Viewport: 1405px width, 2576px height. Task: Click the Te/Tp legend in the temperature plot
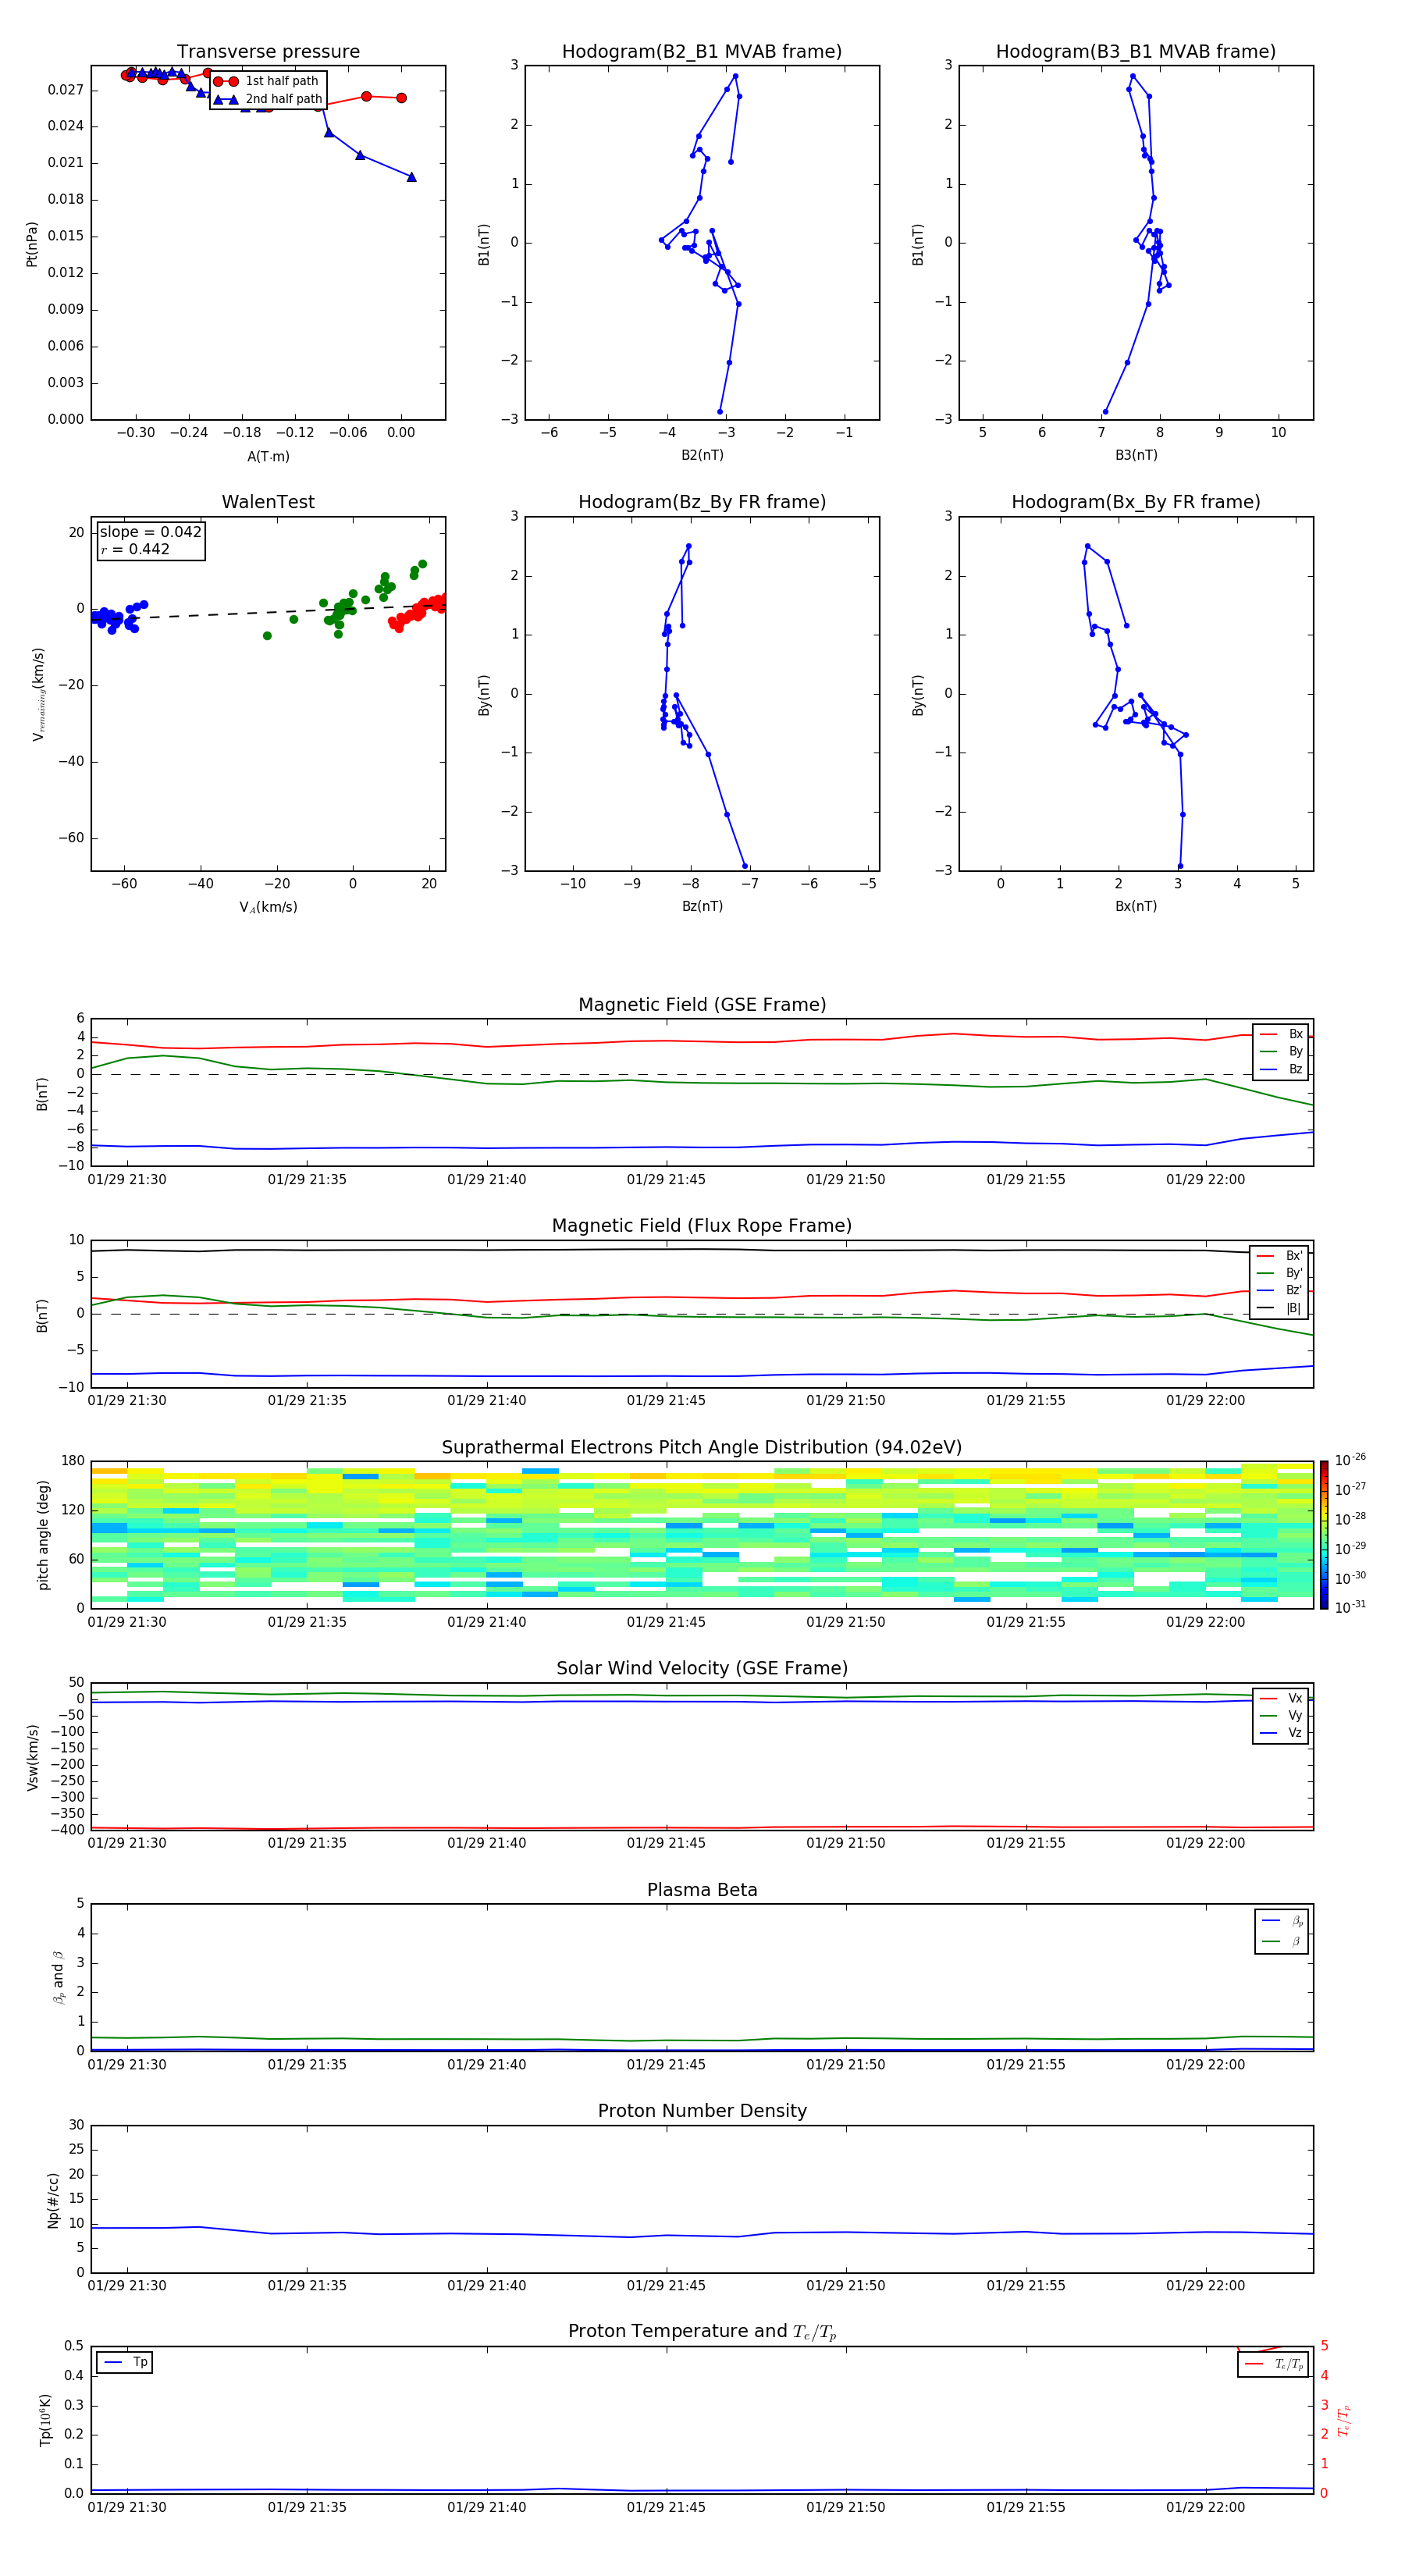(x=1273, y=2364)
